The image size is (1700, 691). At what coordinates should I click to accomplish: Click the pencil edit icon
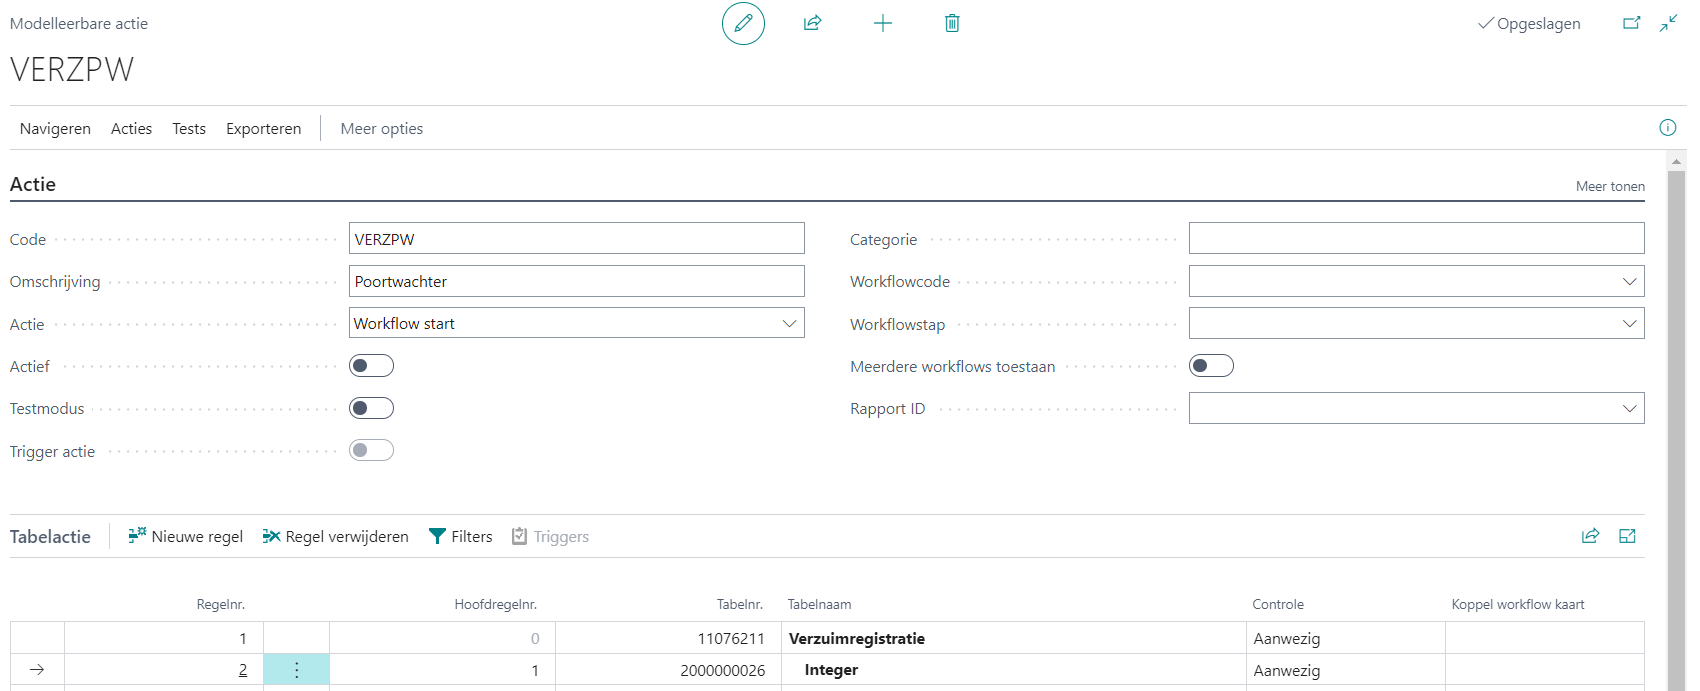743,23
